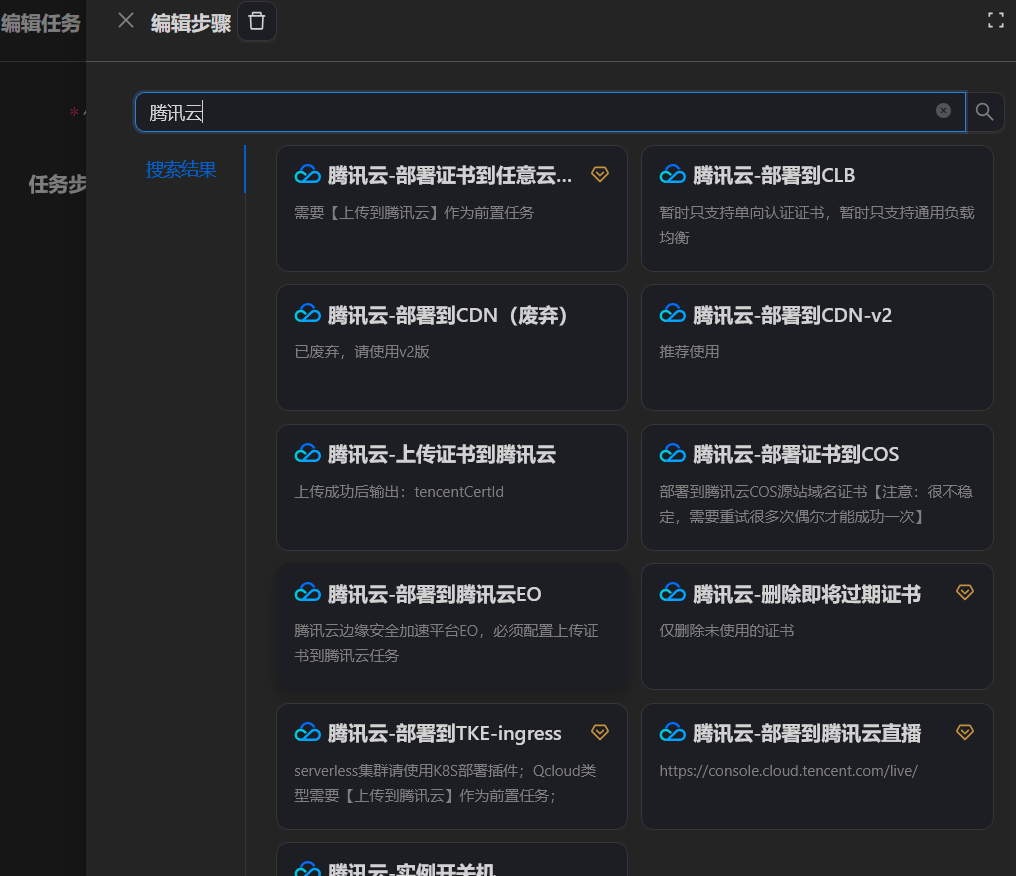Click cloud icon of 部署证书到COS card
The height and width of the screenshot is (876, 1016).
click(672, 454)
